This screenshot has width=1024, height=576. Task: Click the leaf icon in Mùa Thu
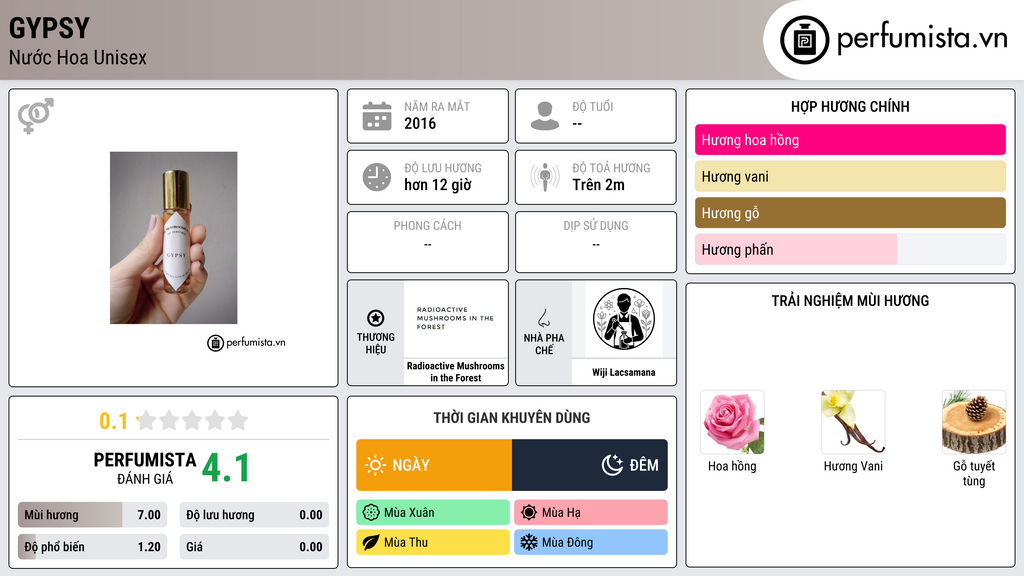[x=370, y=542]
